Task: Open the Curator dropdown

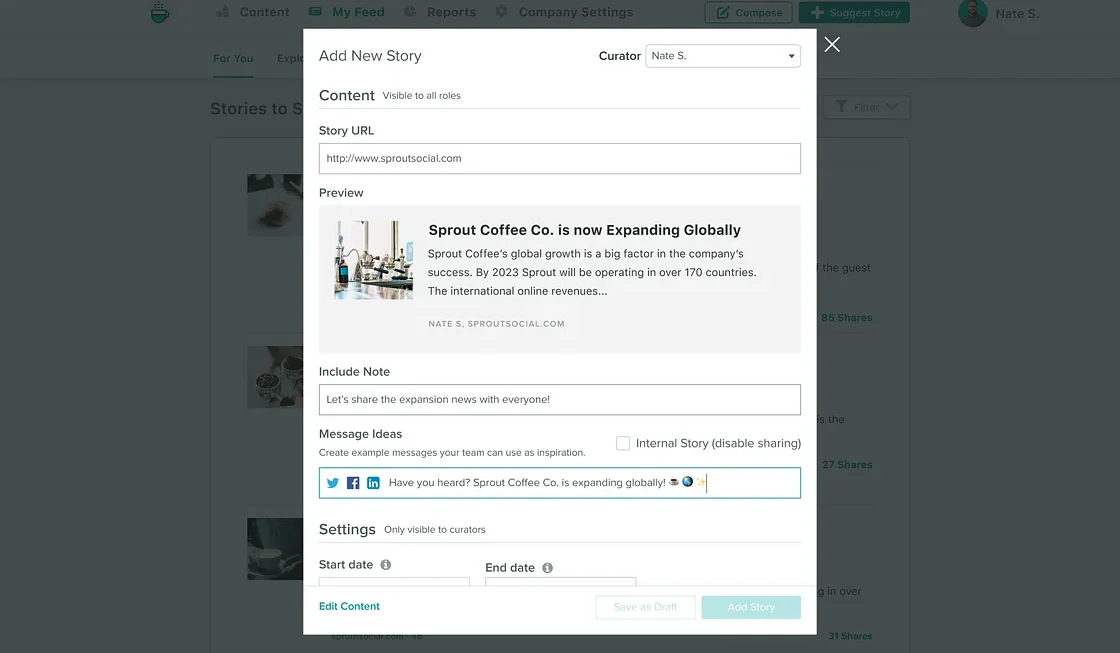Action: coord(723,56)
